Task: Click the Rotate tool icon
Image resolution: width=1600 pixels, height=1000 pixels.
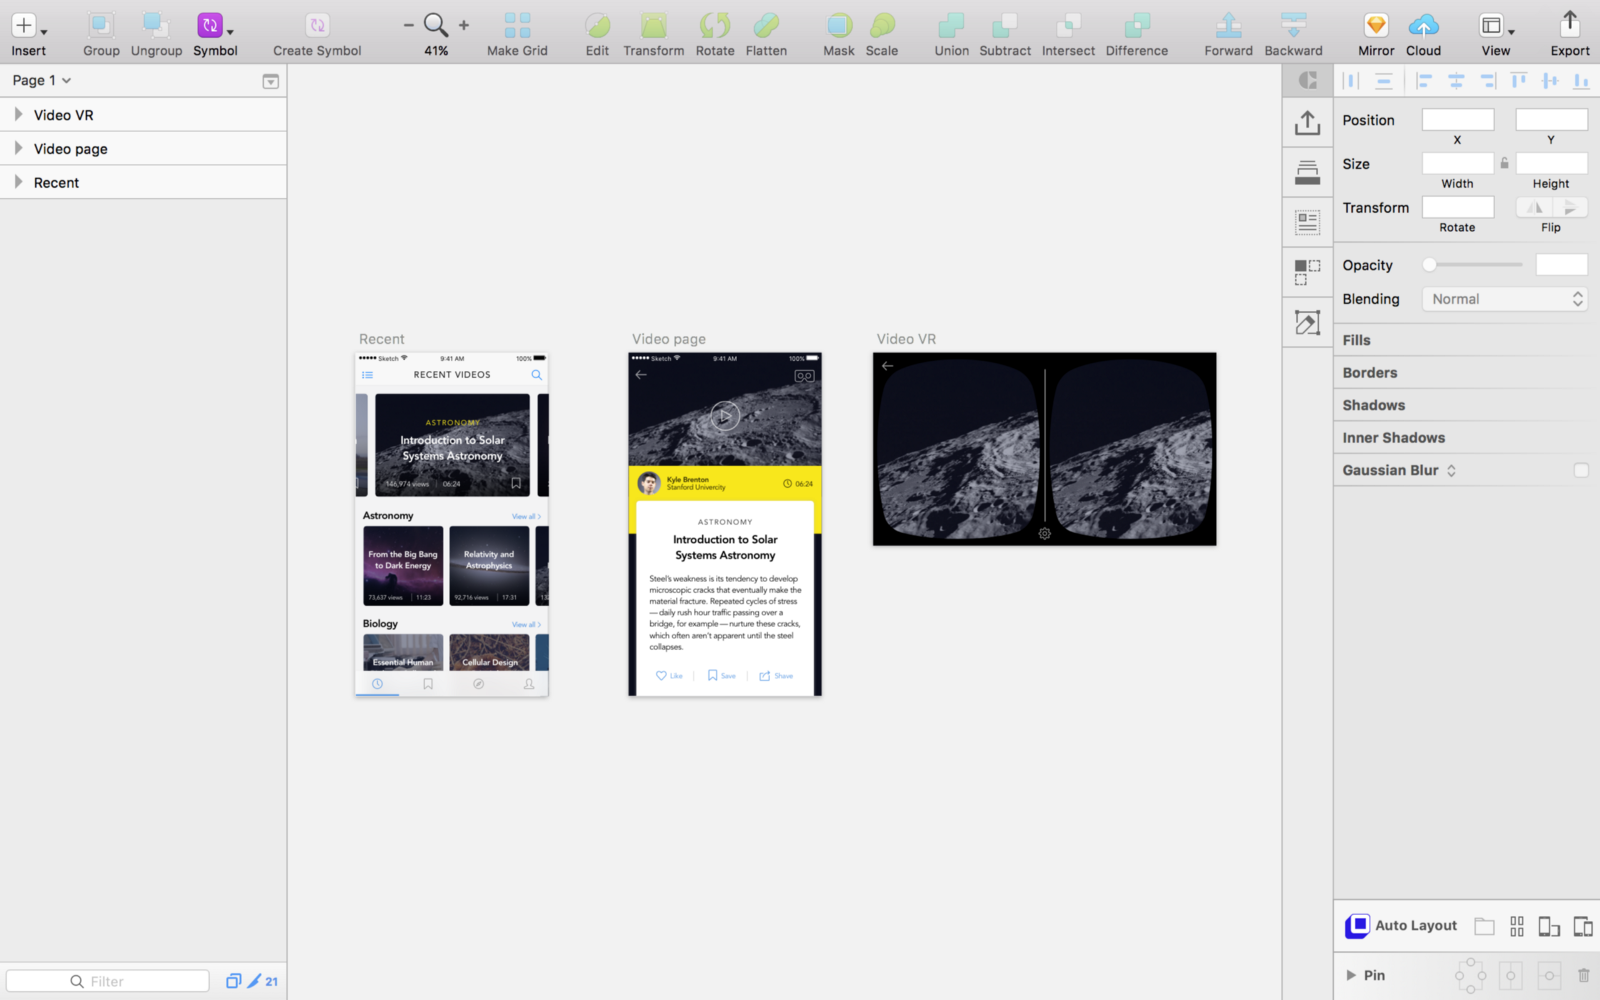Action: point(714,25)
